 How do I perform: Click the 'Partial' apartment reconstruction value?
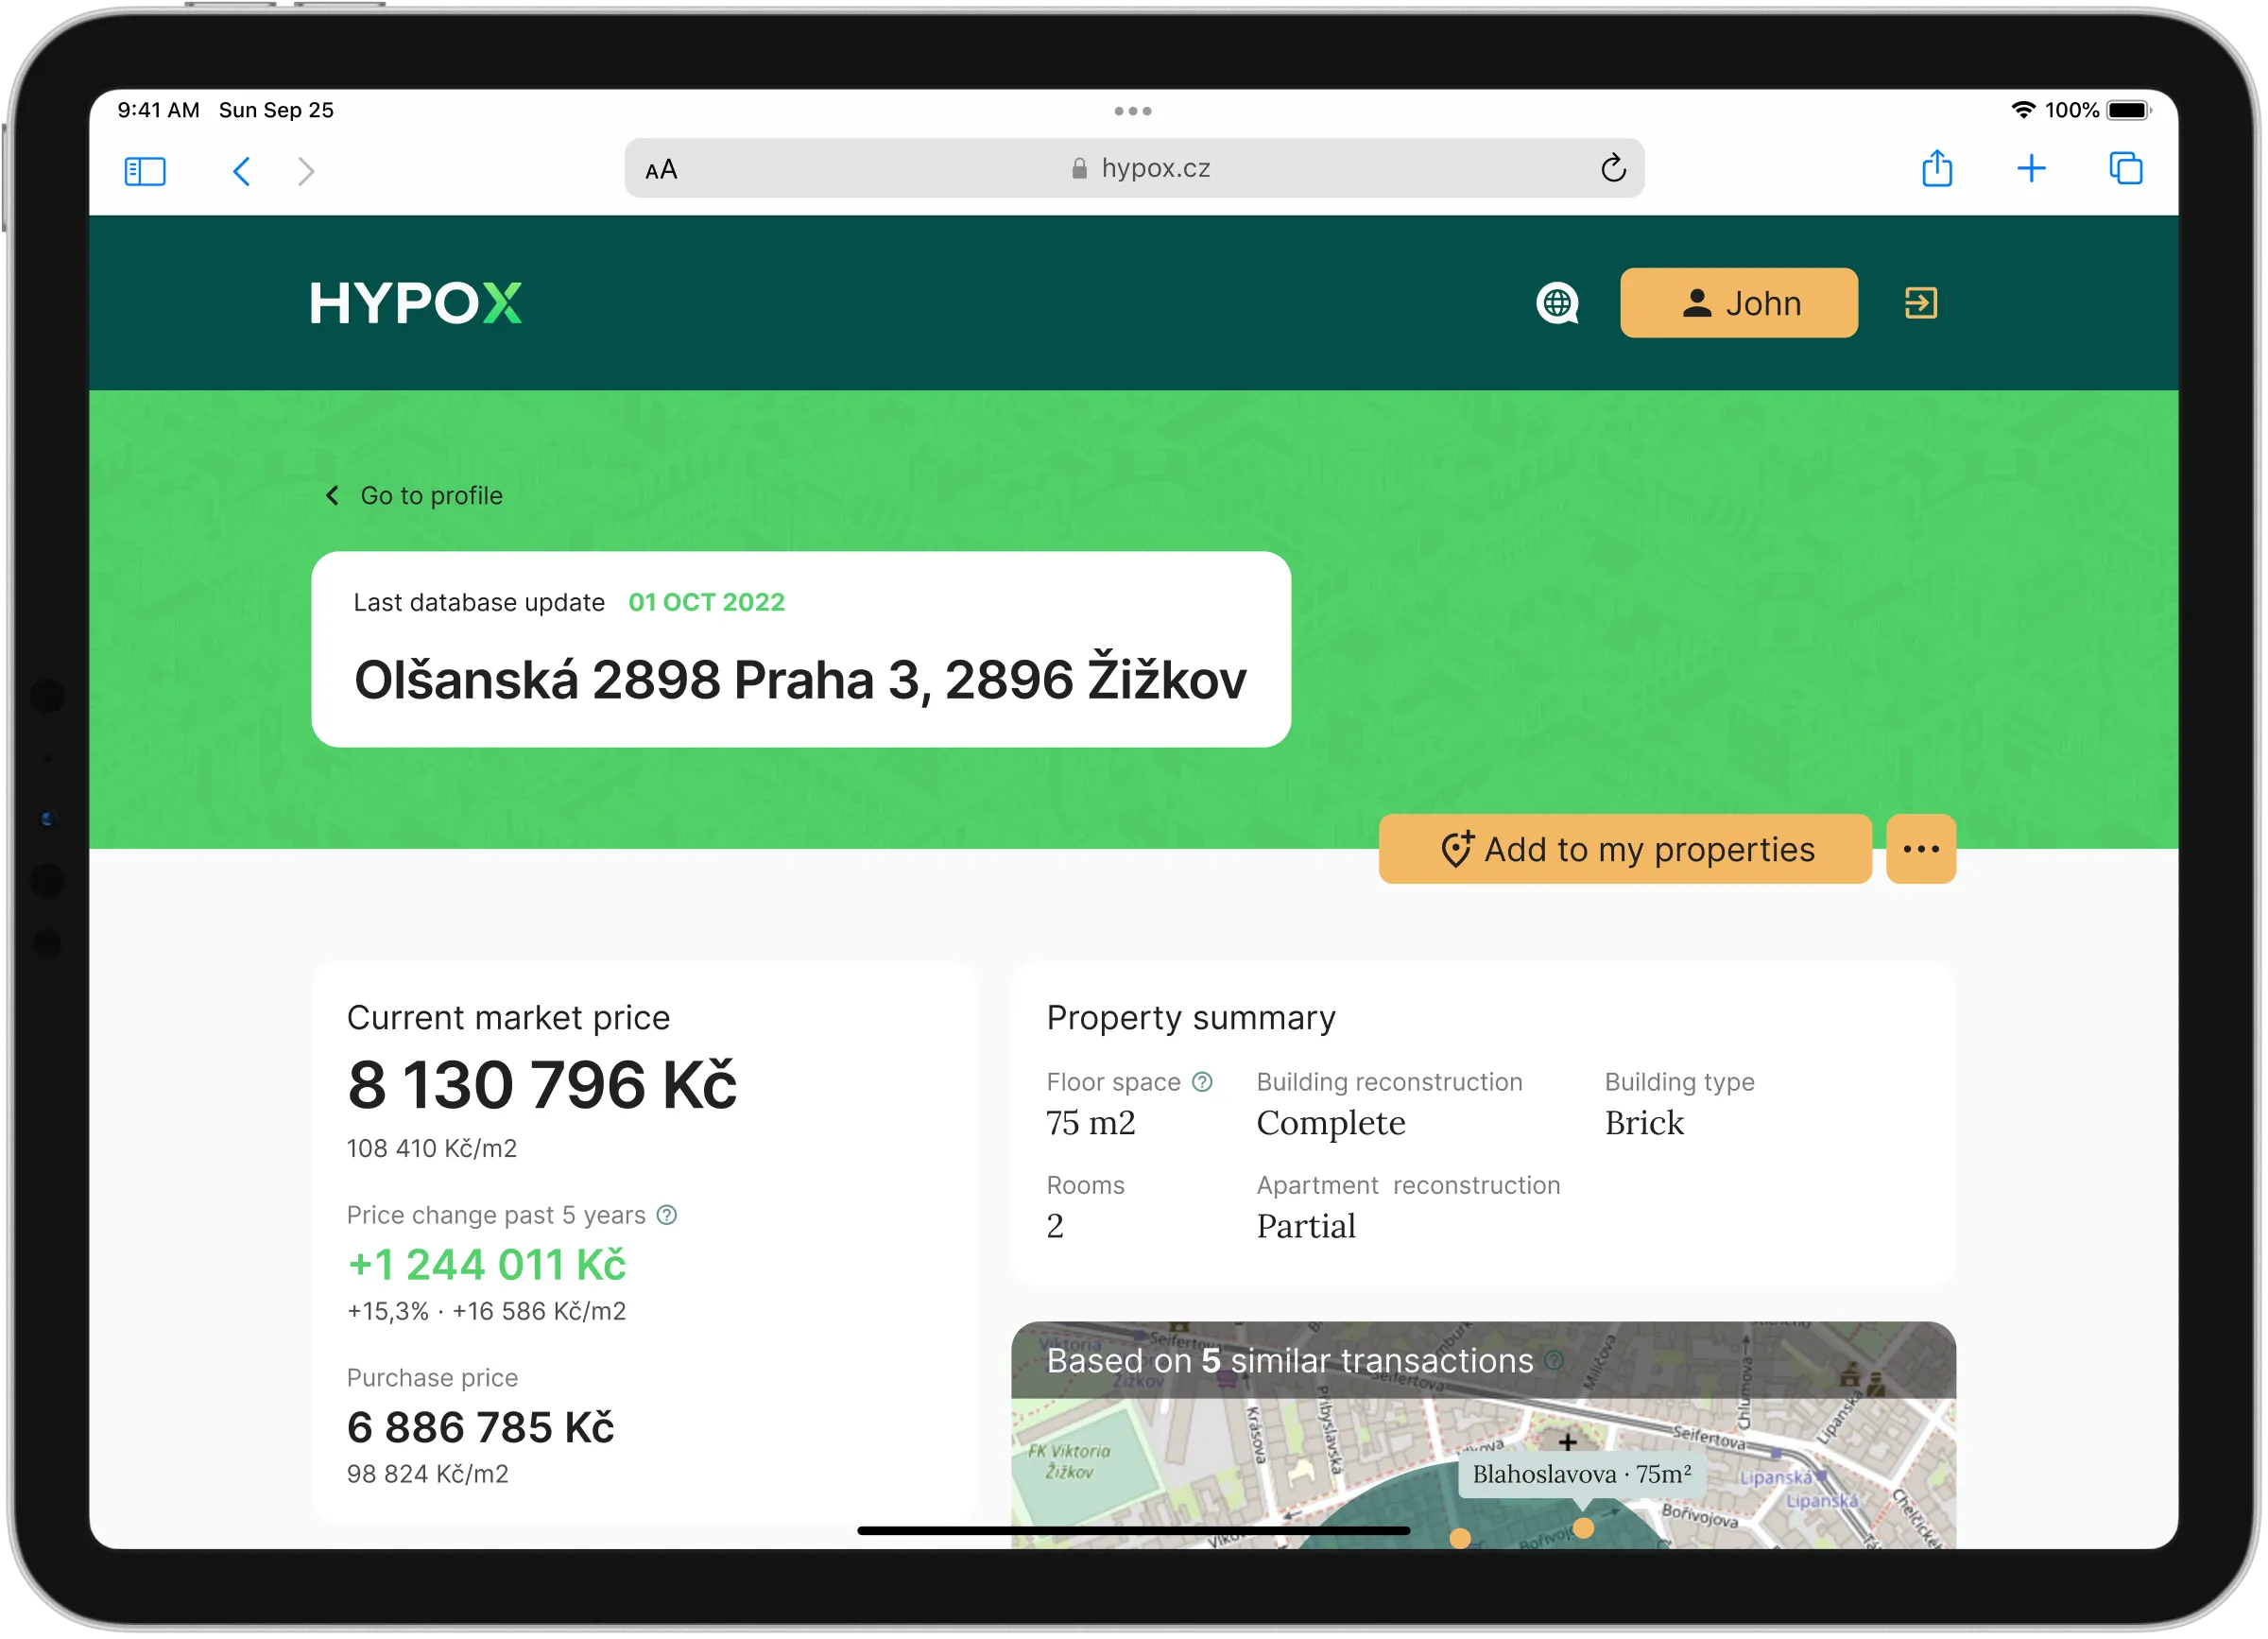tap(1307, 1227)
